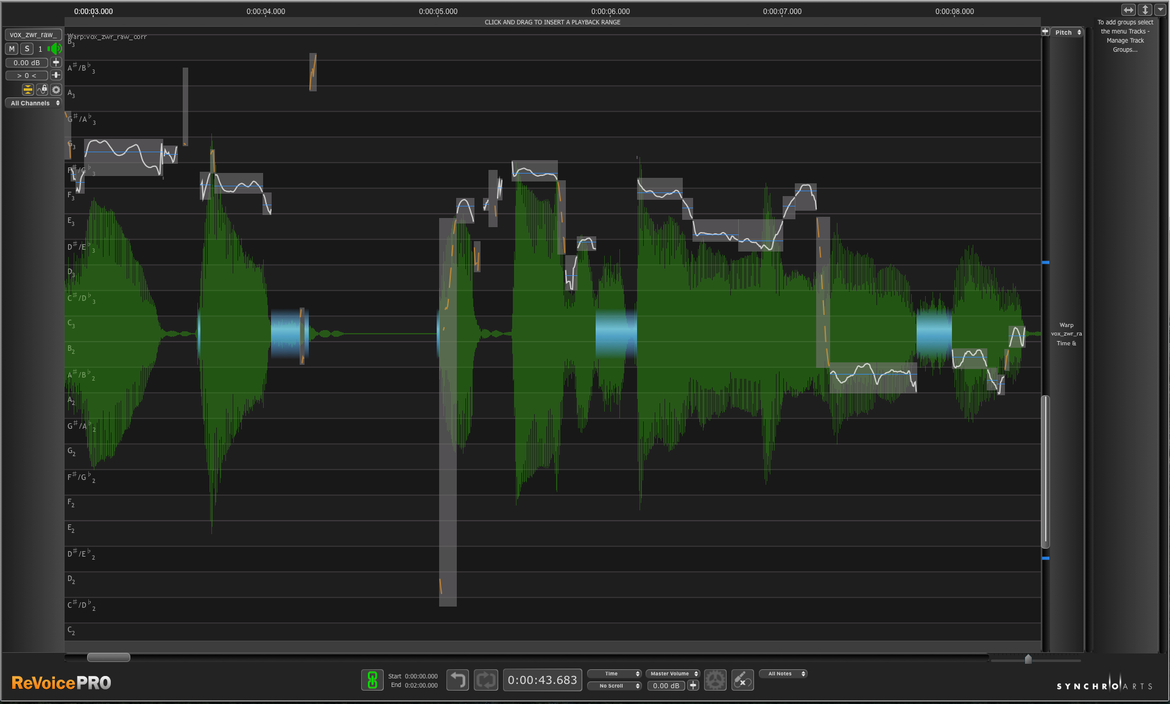Click the Synchro Arts logo
This screenshot has height=704, width=1170.
[x=1104, y=685]
